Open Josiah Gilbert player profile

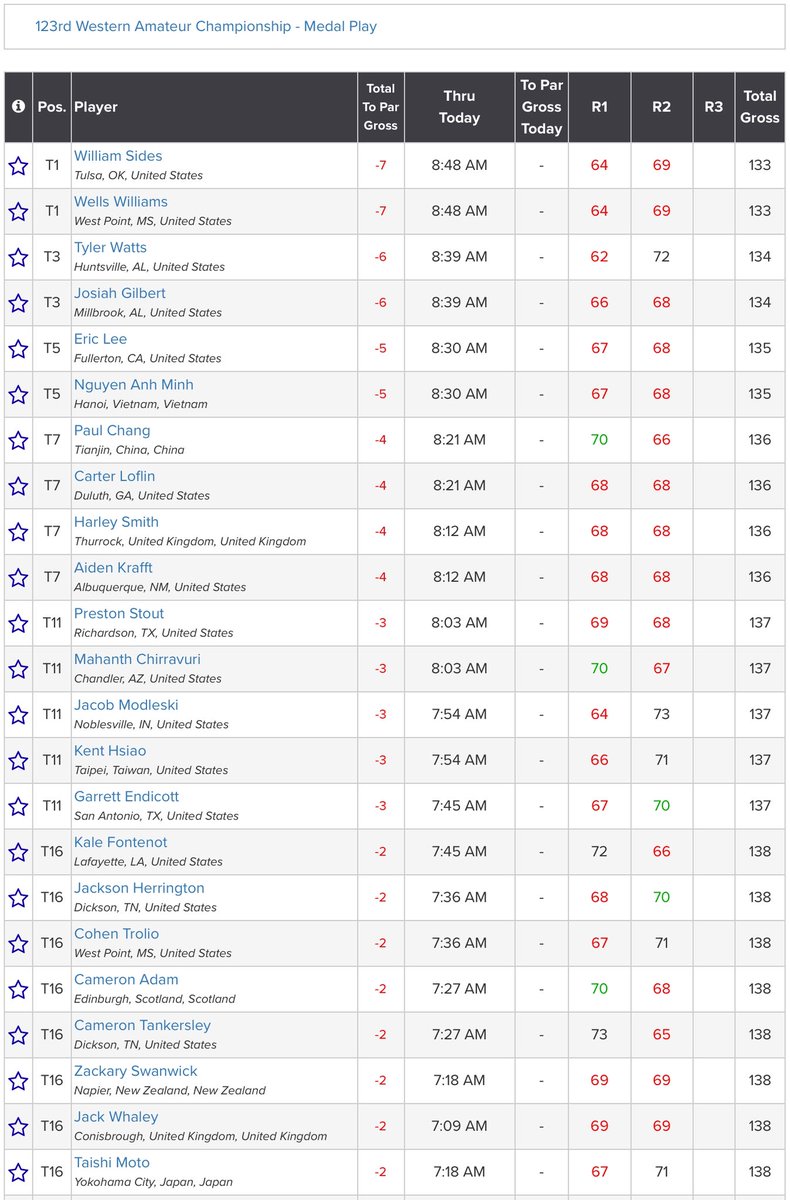coord(120,293)
